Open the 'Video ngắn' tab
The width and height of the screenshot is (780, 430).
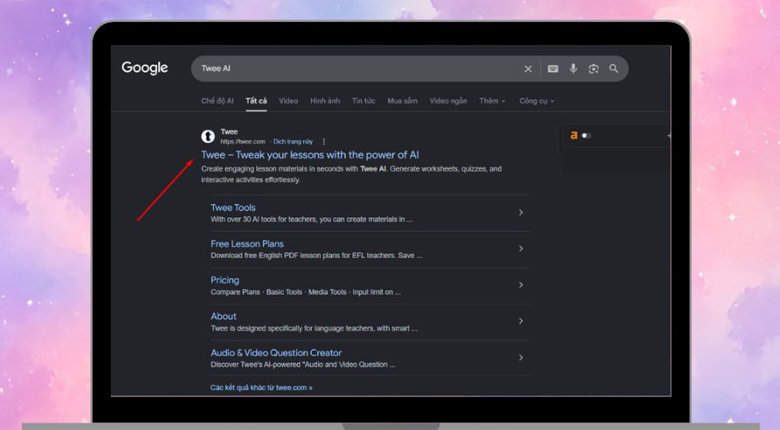(448, 101)
